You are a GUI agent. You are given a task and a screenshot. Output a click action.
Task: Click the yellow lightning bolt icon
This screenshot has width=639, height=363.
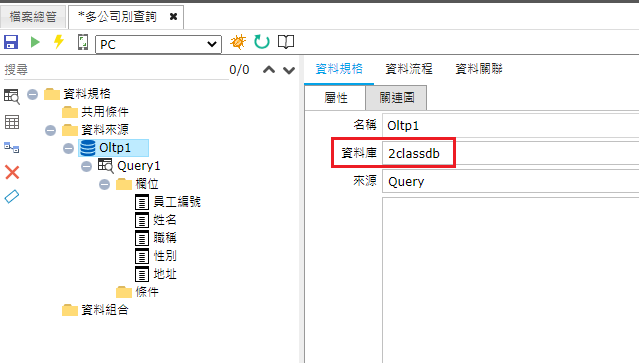59,42
